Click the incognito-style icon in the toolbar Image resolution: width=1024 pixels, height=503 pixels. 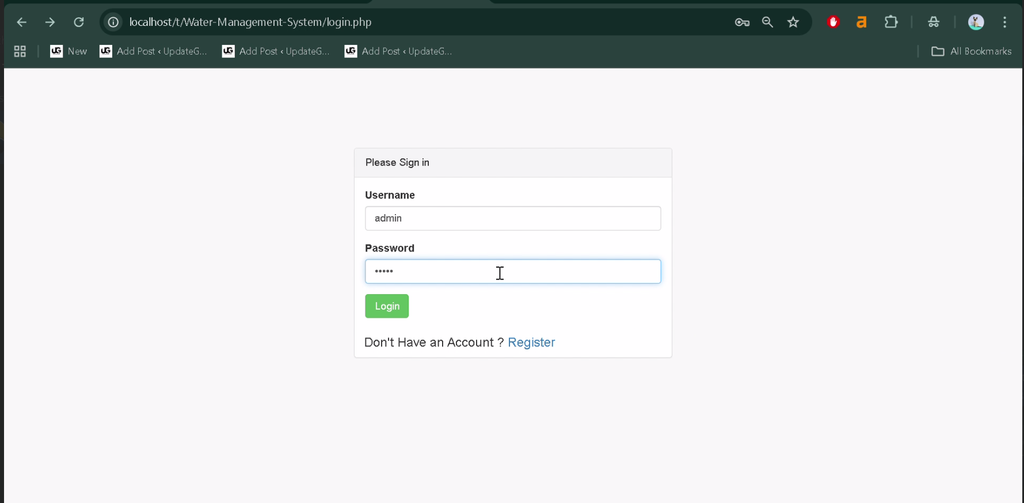933,22
